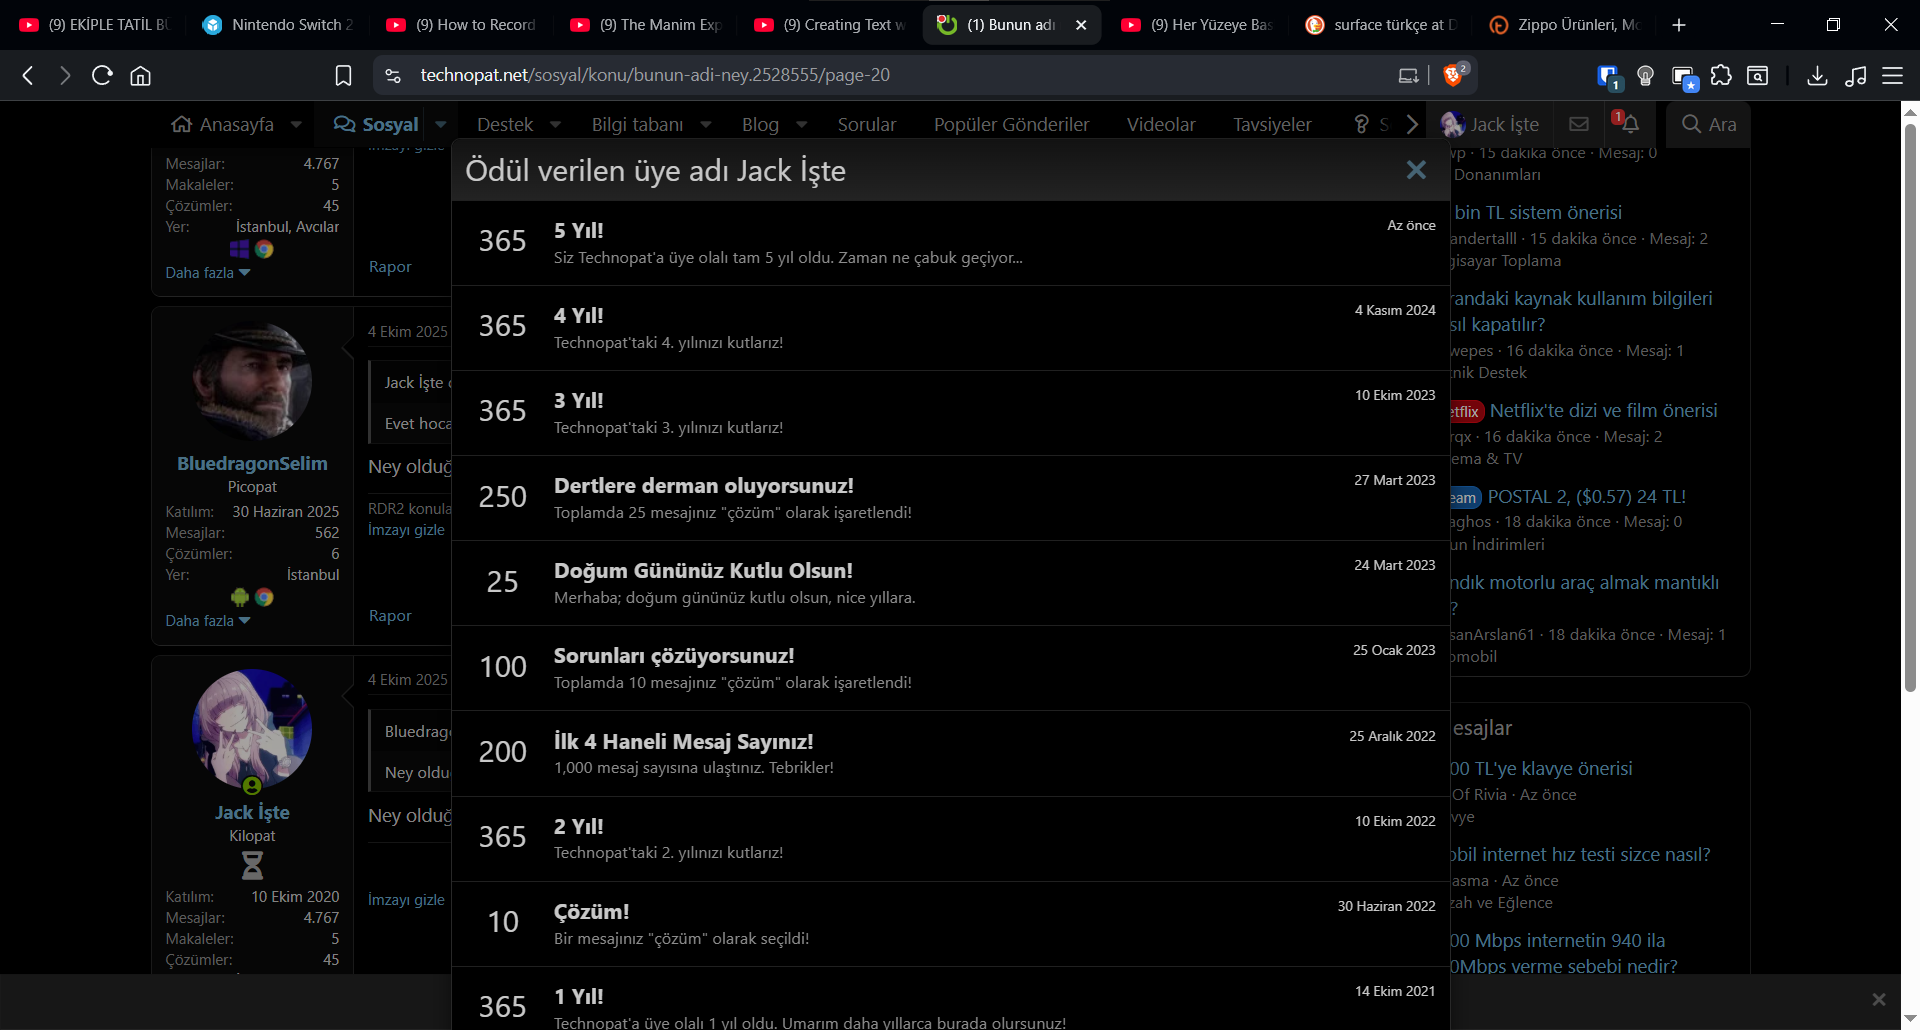This screenshot has height=1030, width=1920.
Task: Toggle İmzayı gizle below RDR2 konula text
Action: (406, 530)
